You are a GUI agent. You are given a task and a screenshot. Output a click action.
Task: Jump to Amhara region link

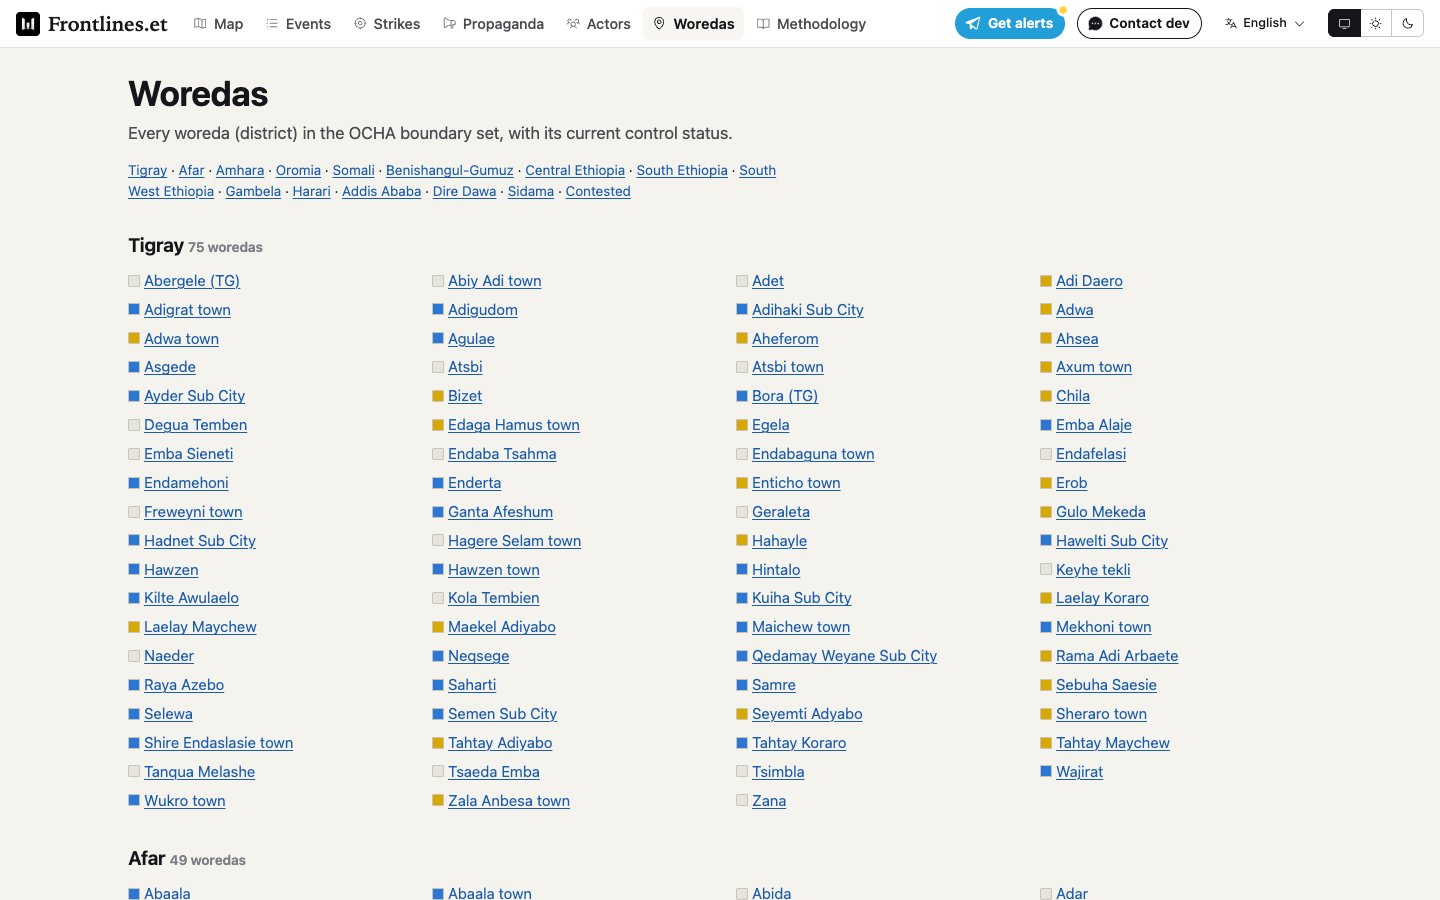240,170
